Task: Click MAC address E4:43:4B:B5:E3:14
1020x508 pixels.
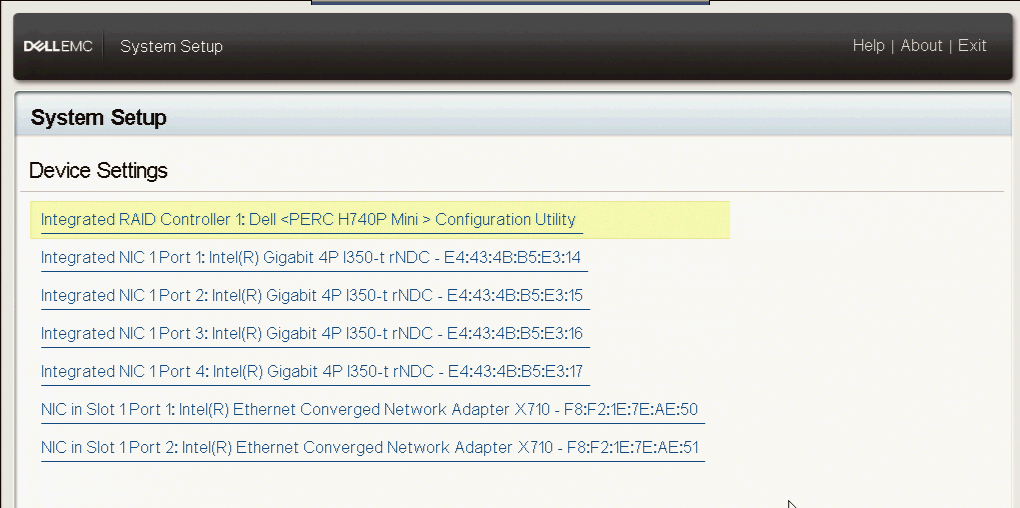Action: coord(512,258)
